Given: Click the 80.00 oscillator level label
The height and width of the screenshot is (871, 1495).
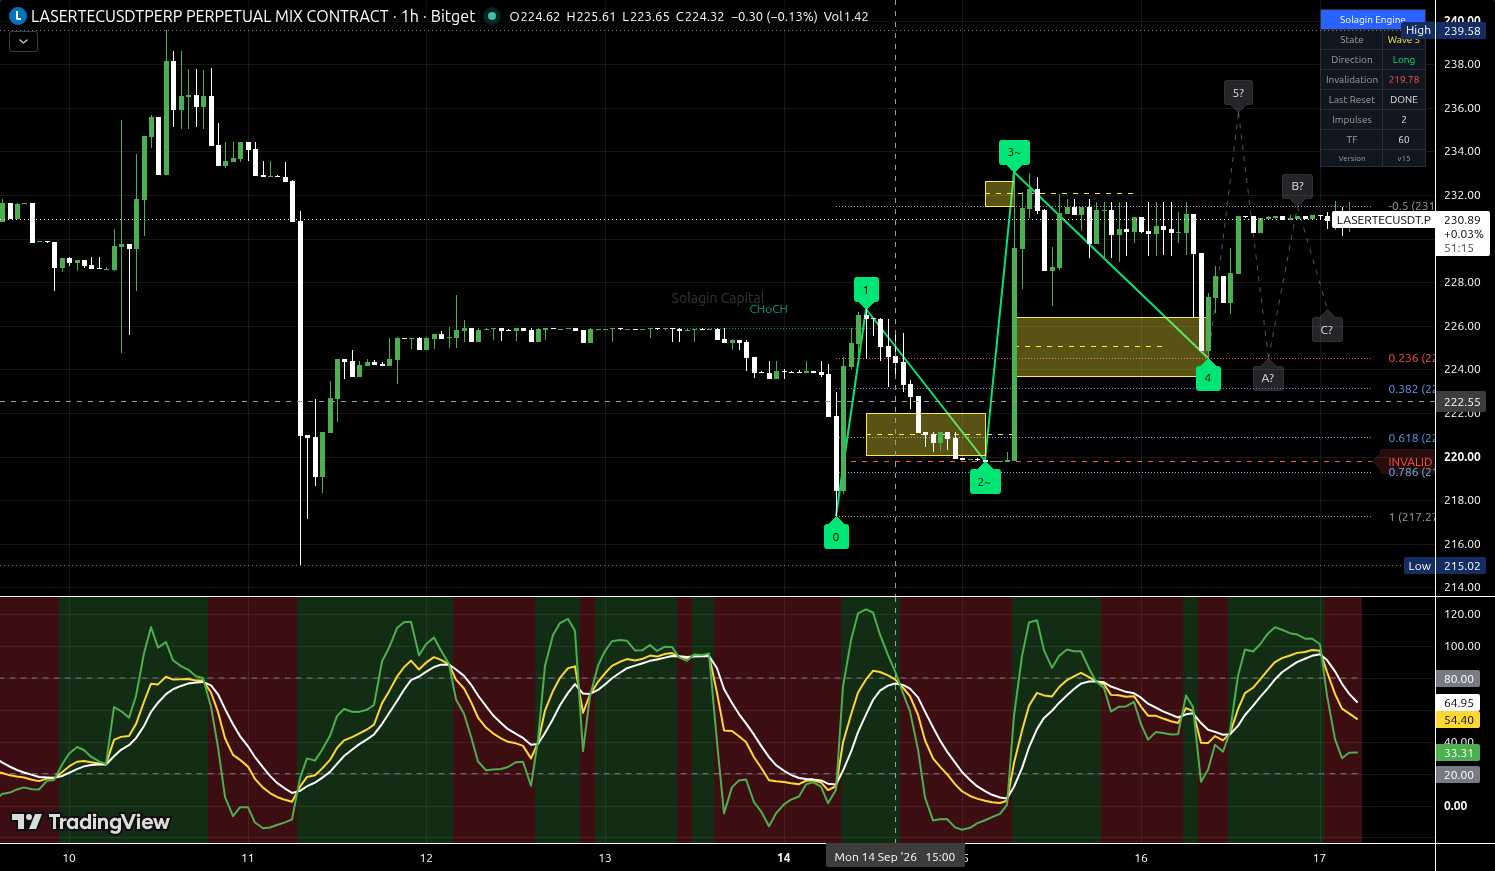Looking at the screenshot, I should pos(1459,679).
